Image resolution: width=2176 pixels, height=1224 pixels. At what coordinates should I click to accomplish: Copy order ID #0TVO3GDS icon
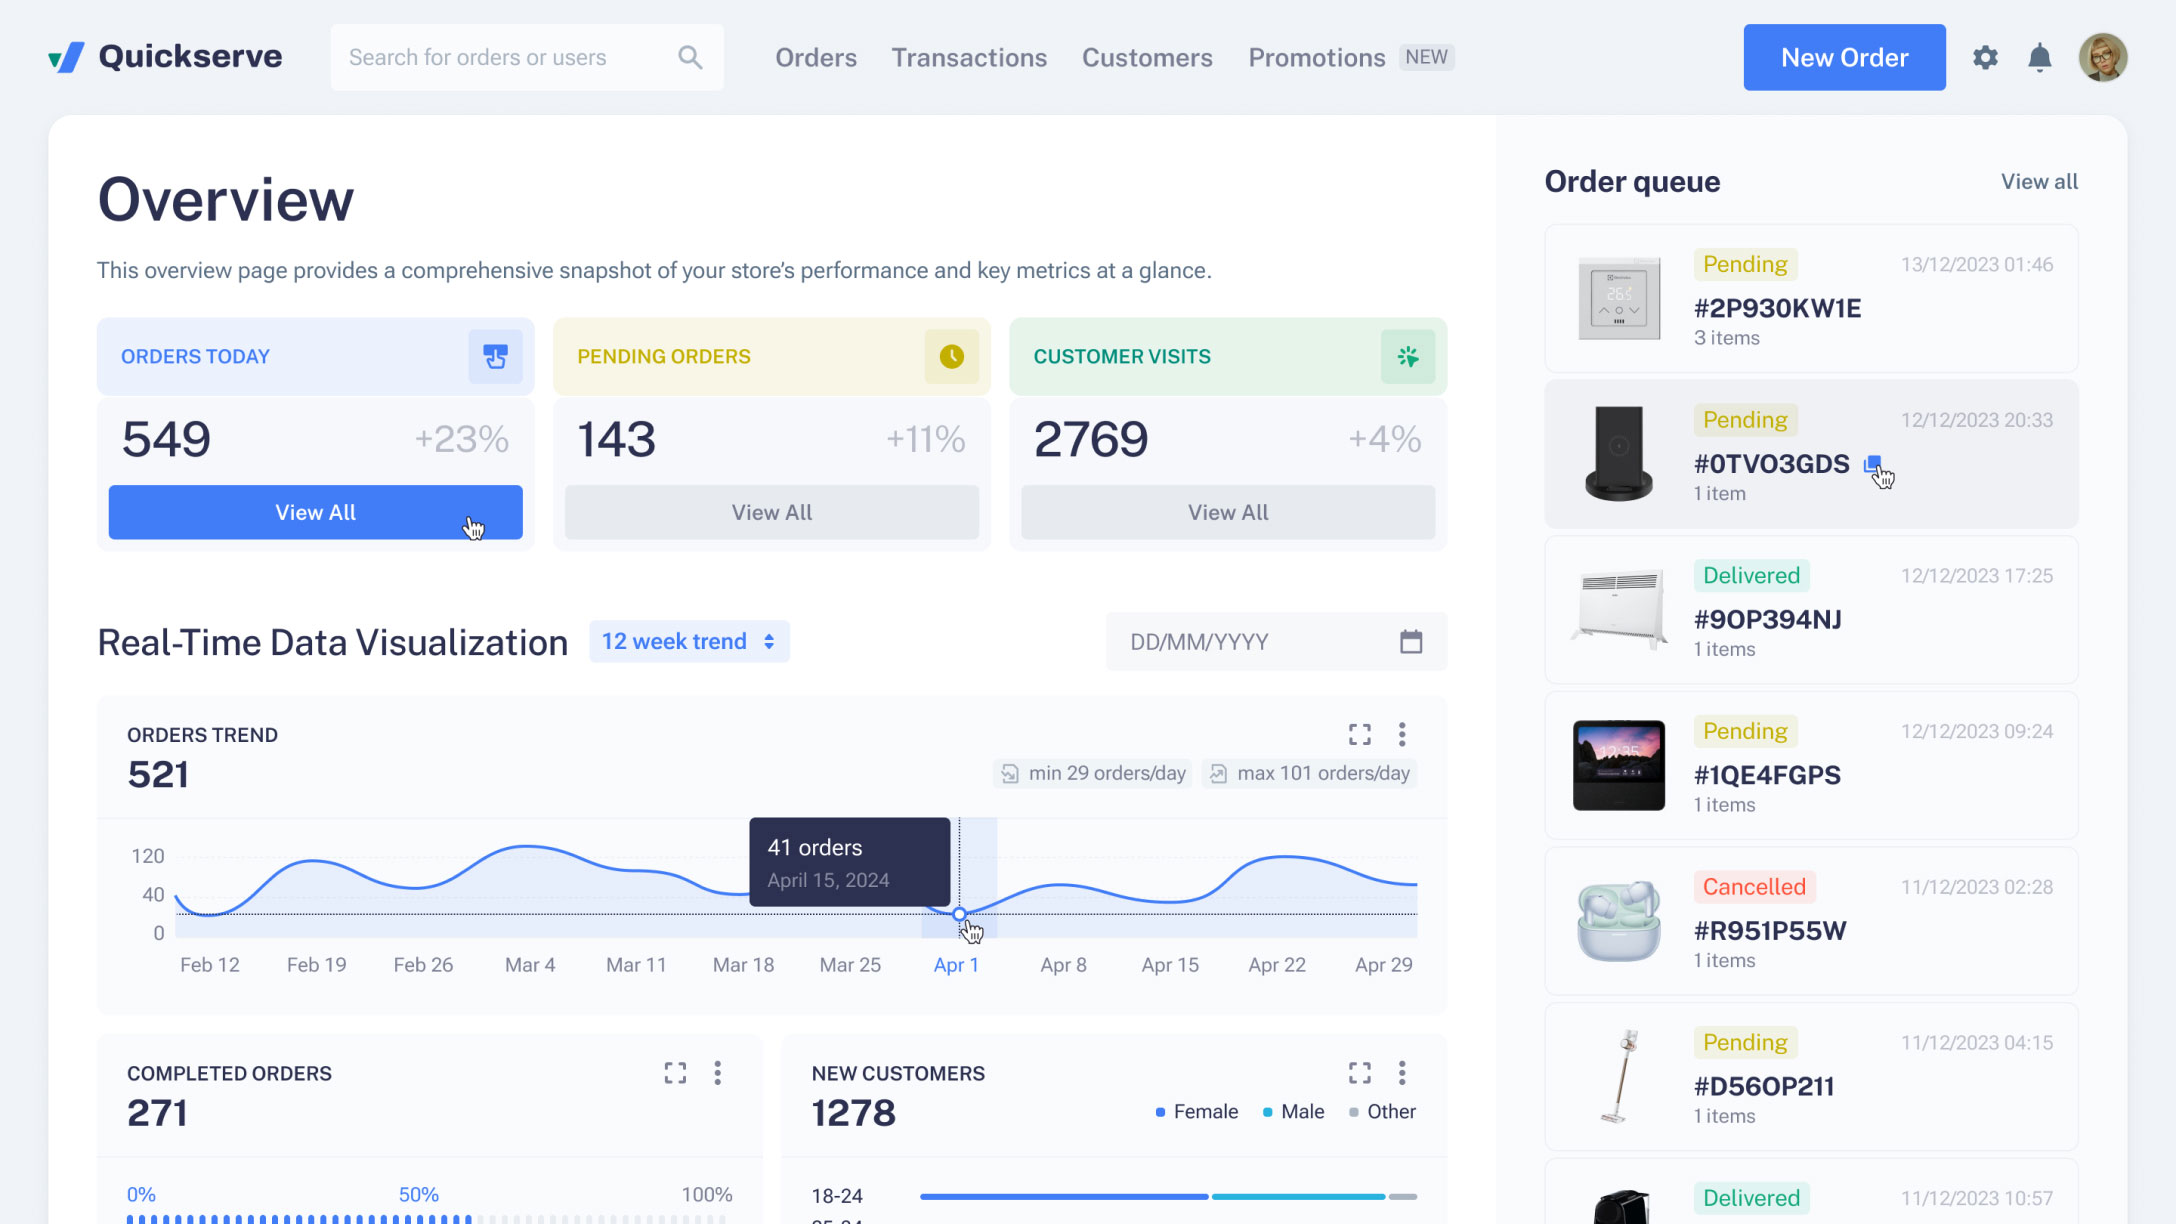point(1872,464)
